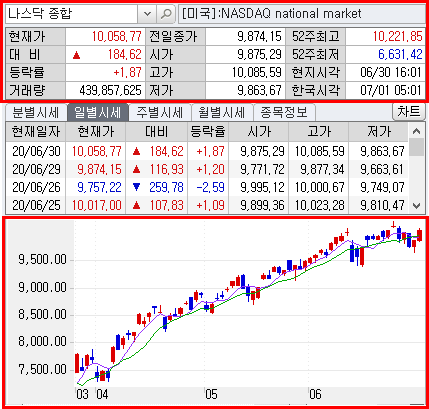Screen dimensions: 429x409
Task: Open the 월별시세 tab
Action: 222,112
